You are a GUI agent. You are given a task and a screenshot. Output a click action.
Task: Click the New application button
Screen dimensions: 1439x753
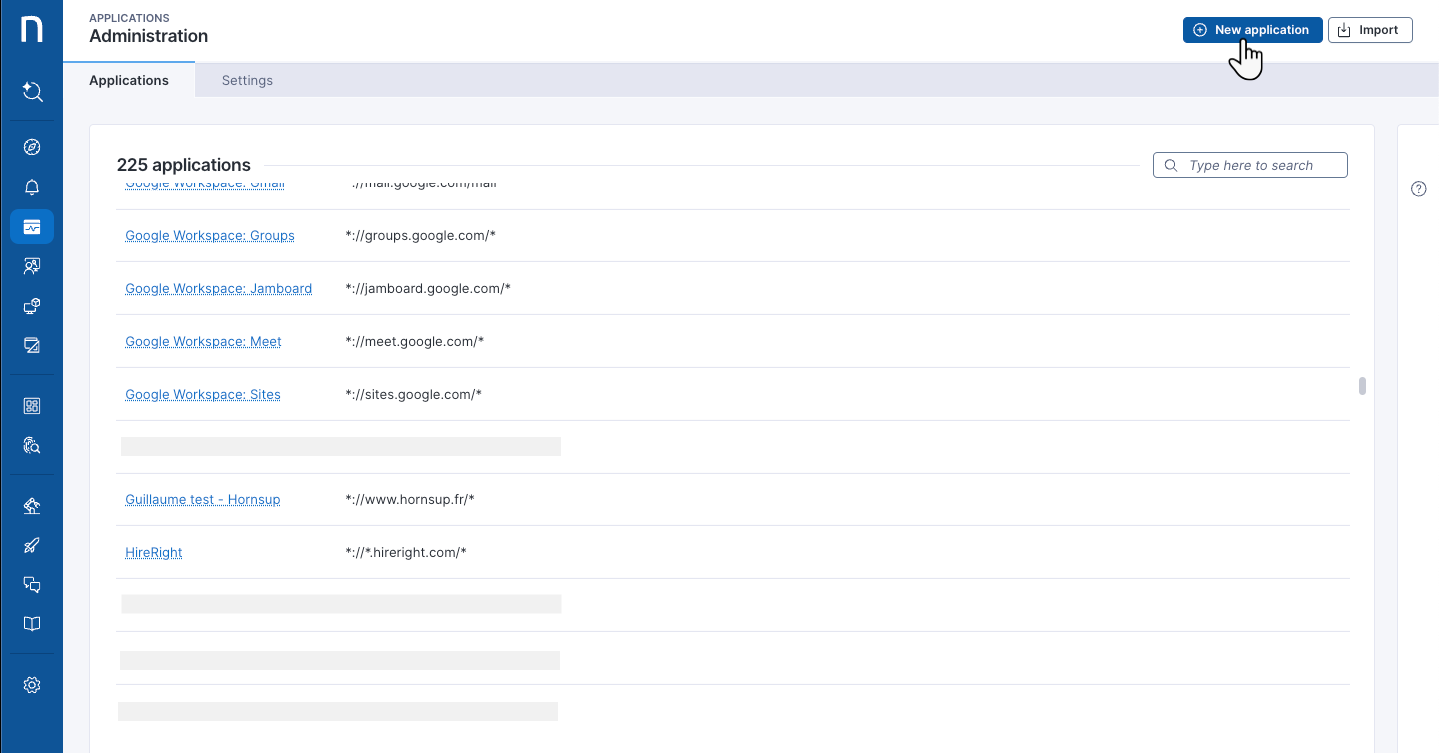(1252, 29)
